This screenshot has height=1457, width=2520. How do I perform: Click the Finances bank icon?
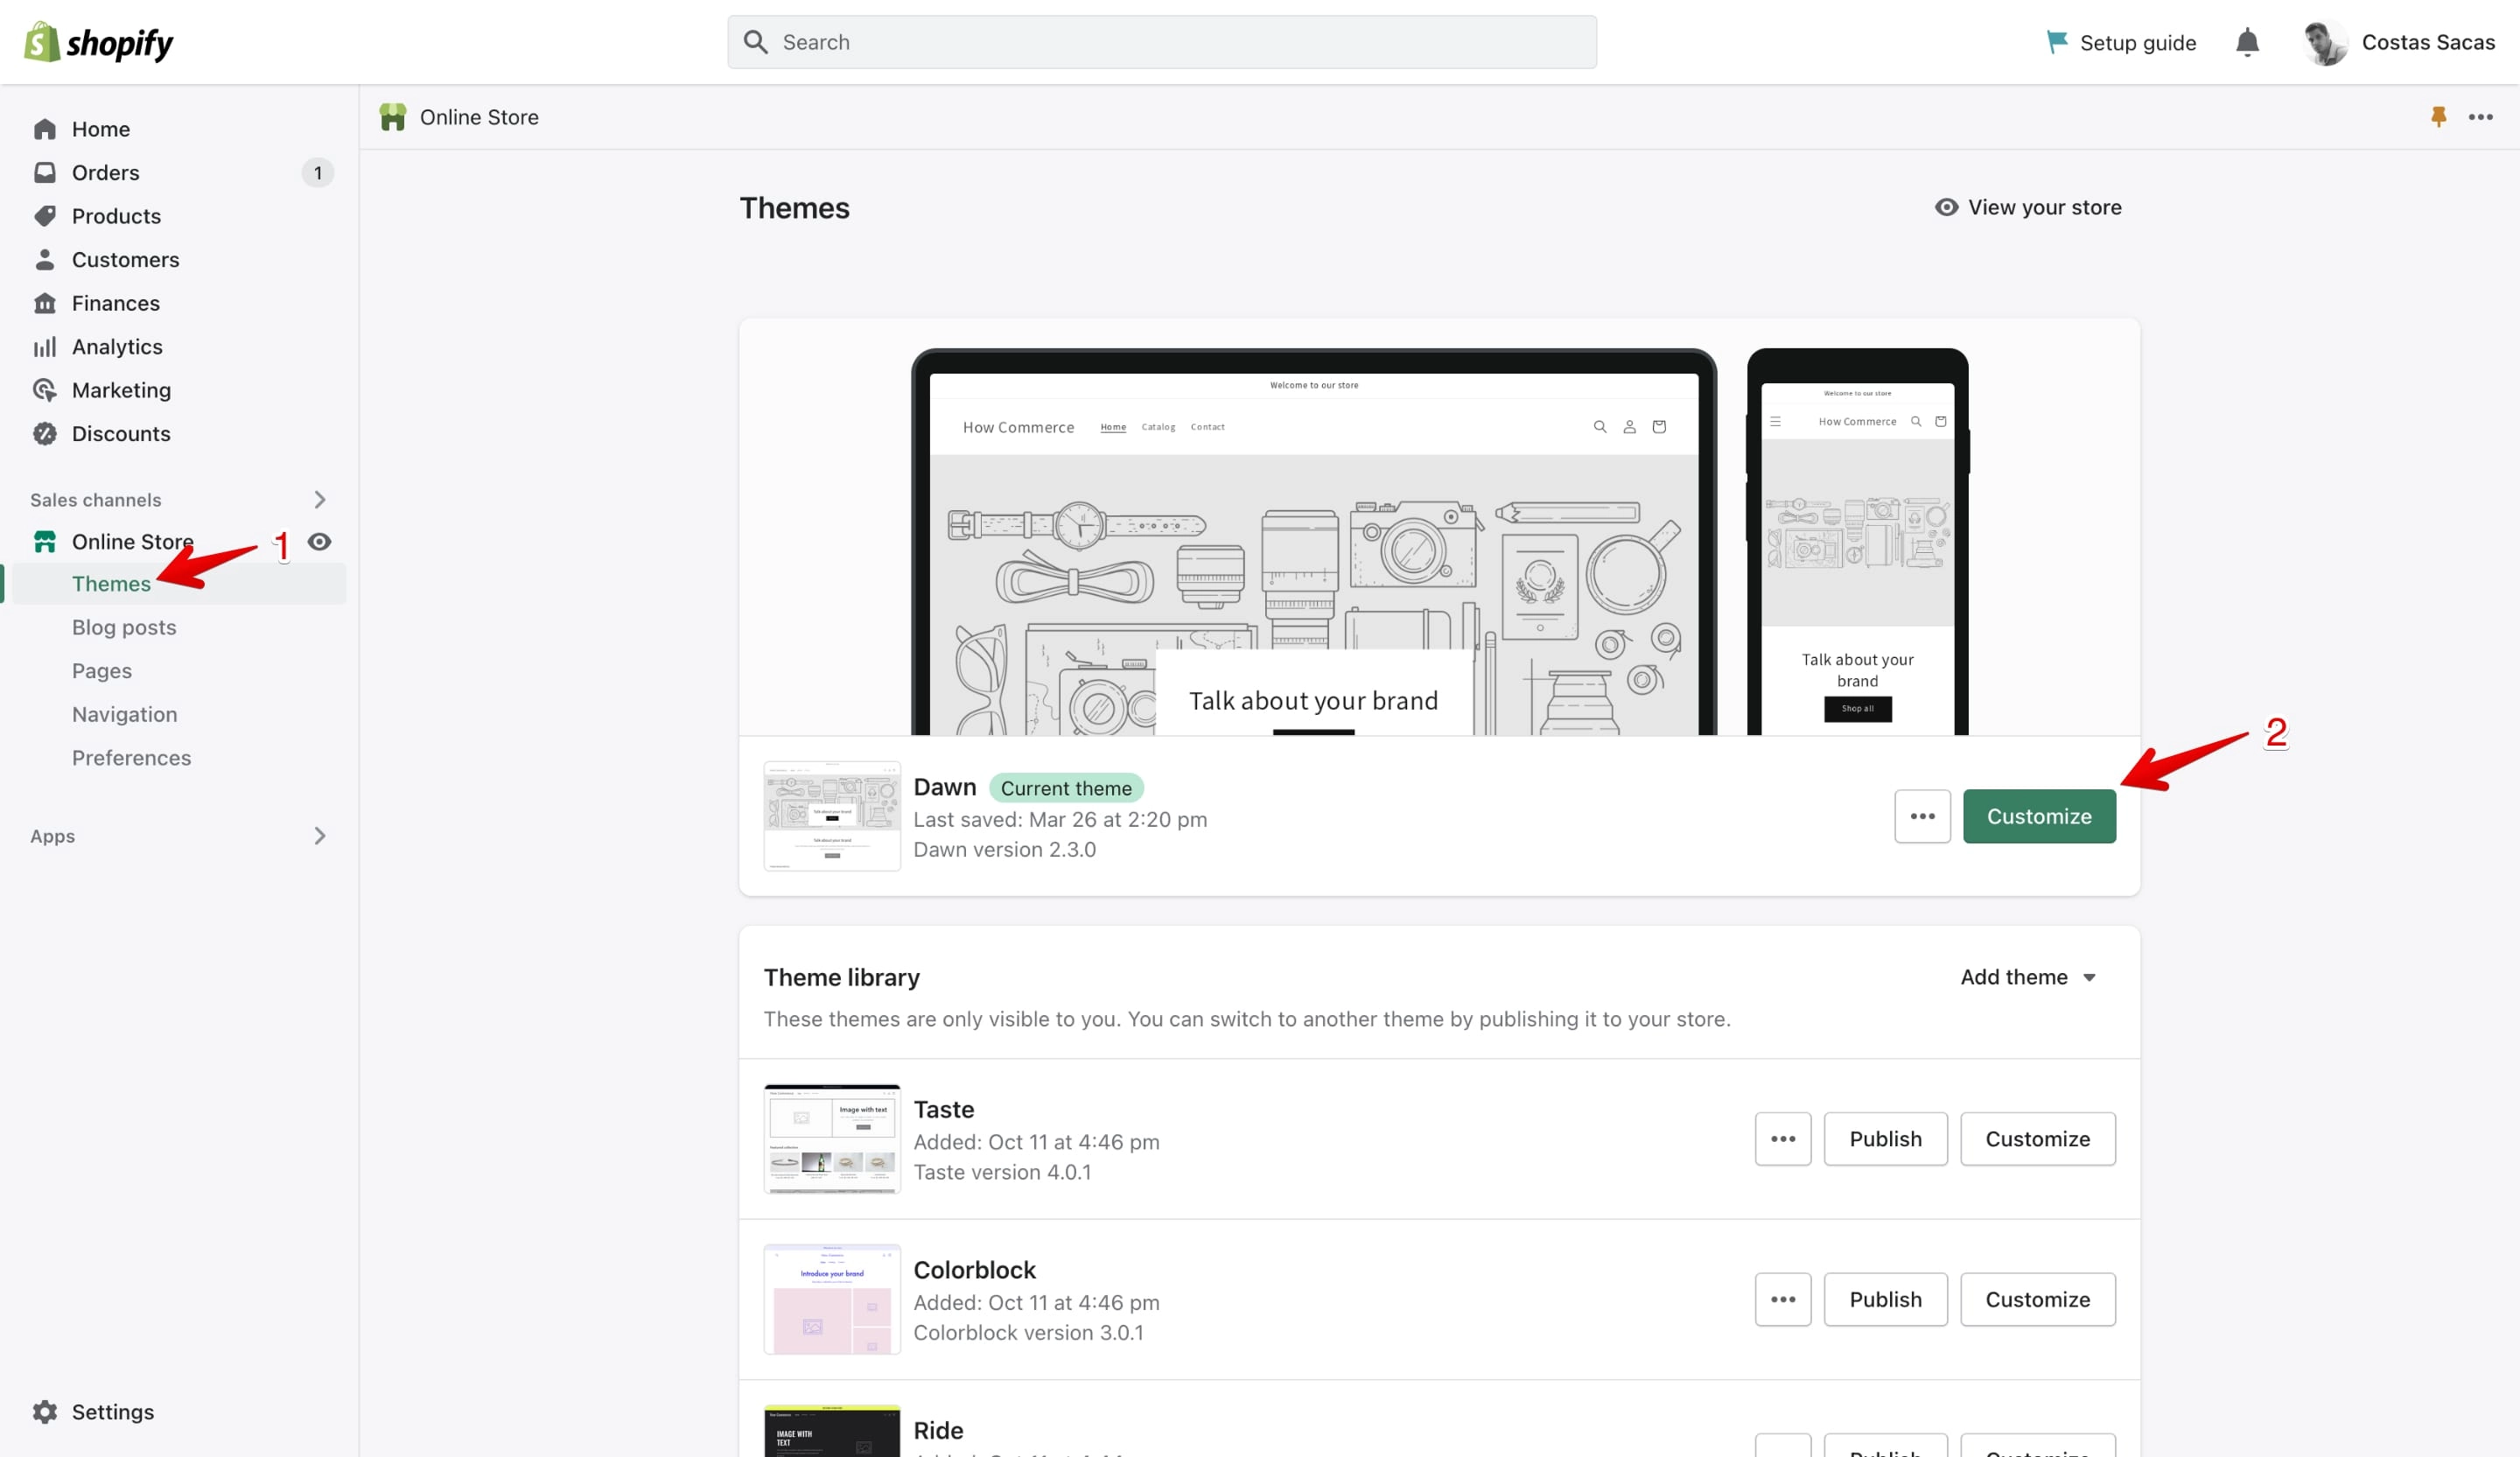(45, 303)
